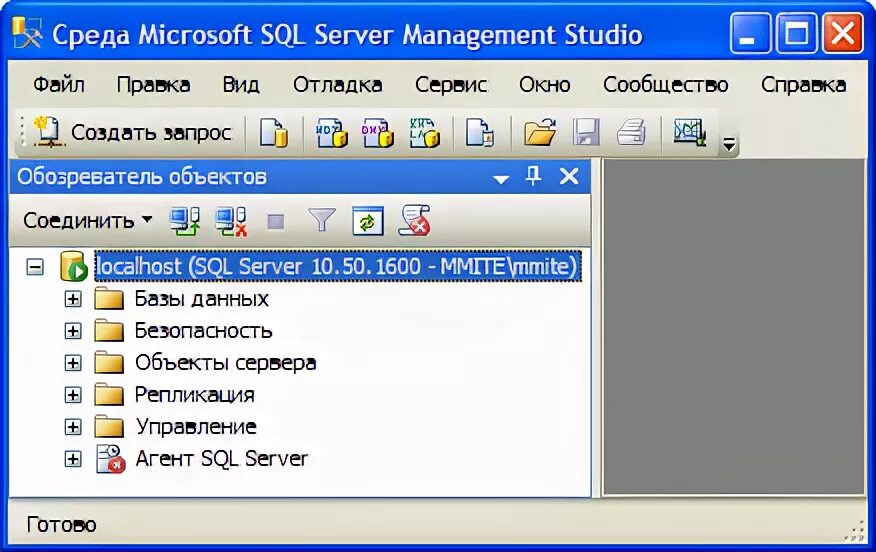Click the Connect Object Explorer icon
Viewport: 876px width, 552px height.
click(x=184, y=221)
